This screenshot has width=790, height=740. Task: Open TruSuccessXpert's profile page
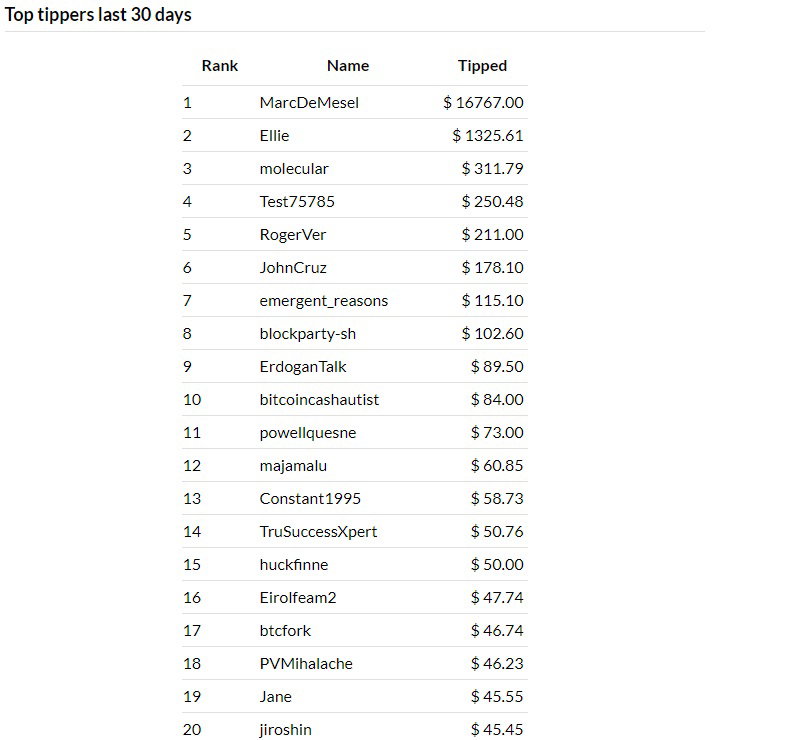click(318, 531)
